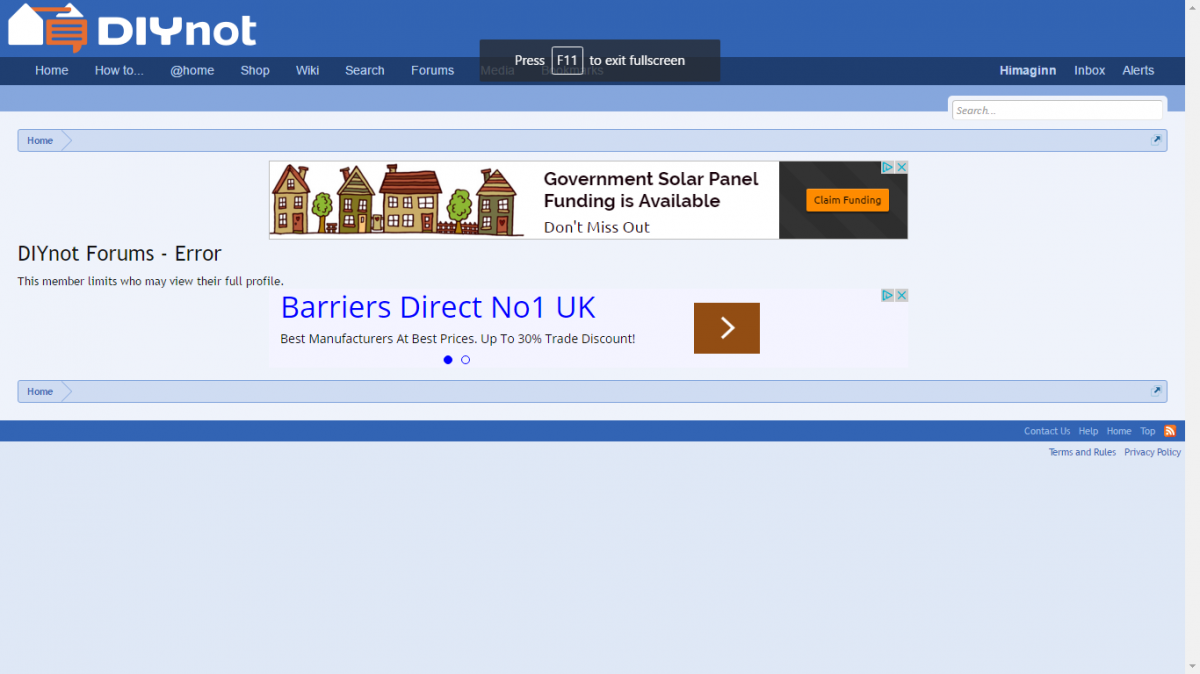The width and height of the screenshot is (1200, 674).
Task: Open the Wiki tab
Action: coord(307,71)
